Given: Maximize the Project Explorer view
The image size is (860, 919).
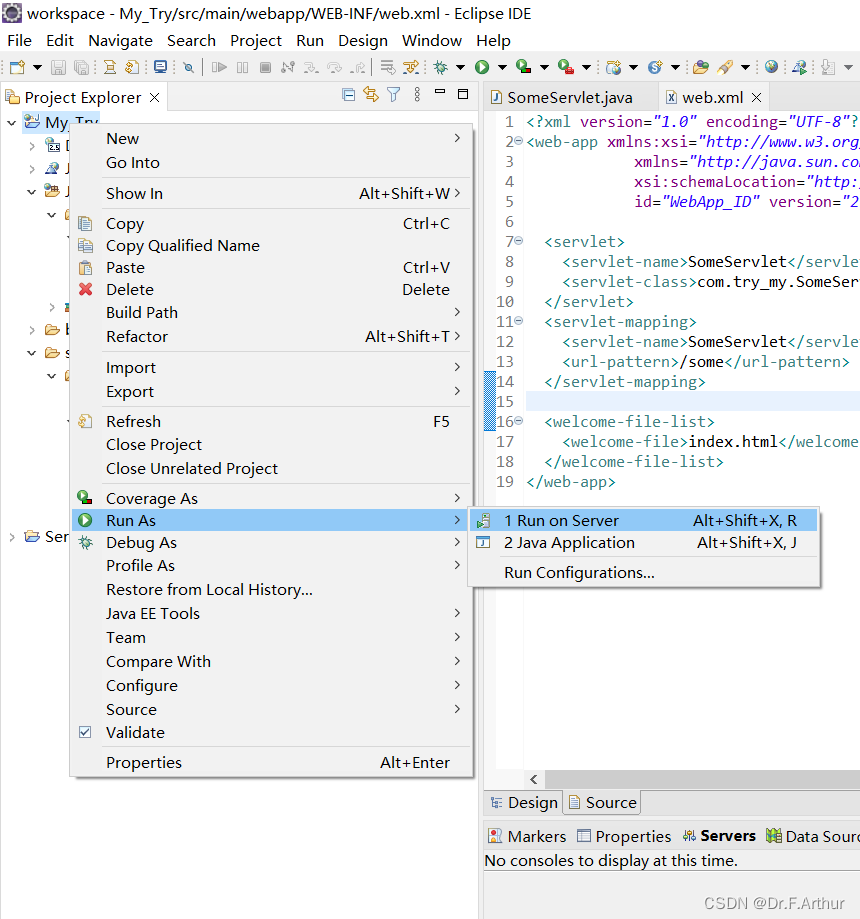Looking at the screenshot, I should tap(463, 94).
